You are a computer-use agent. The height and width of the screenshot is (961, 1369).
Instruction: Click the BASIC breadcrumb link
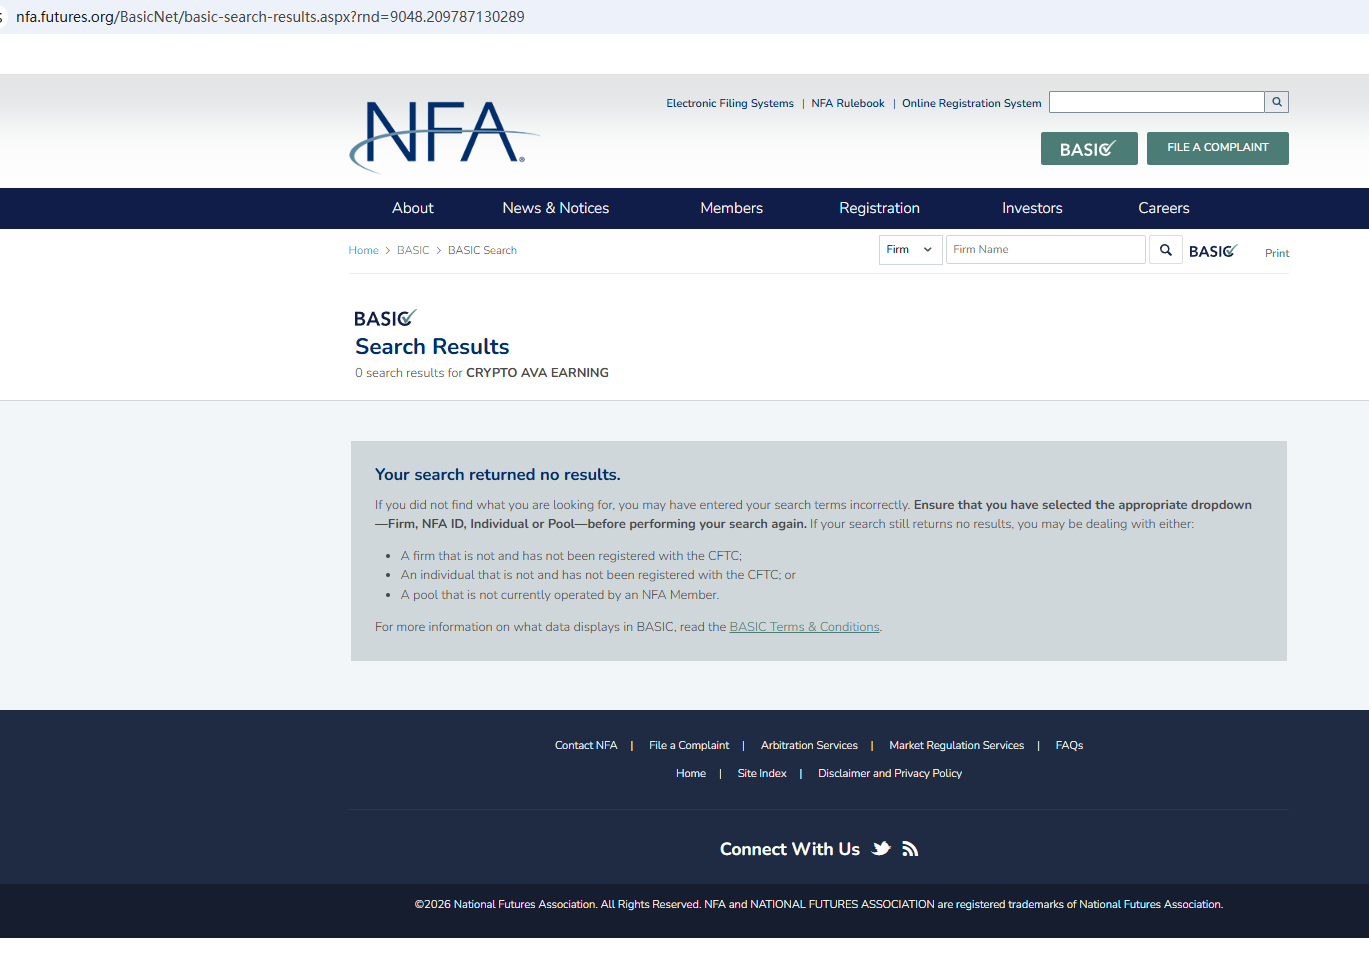click(413, 251)
